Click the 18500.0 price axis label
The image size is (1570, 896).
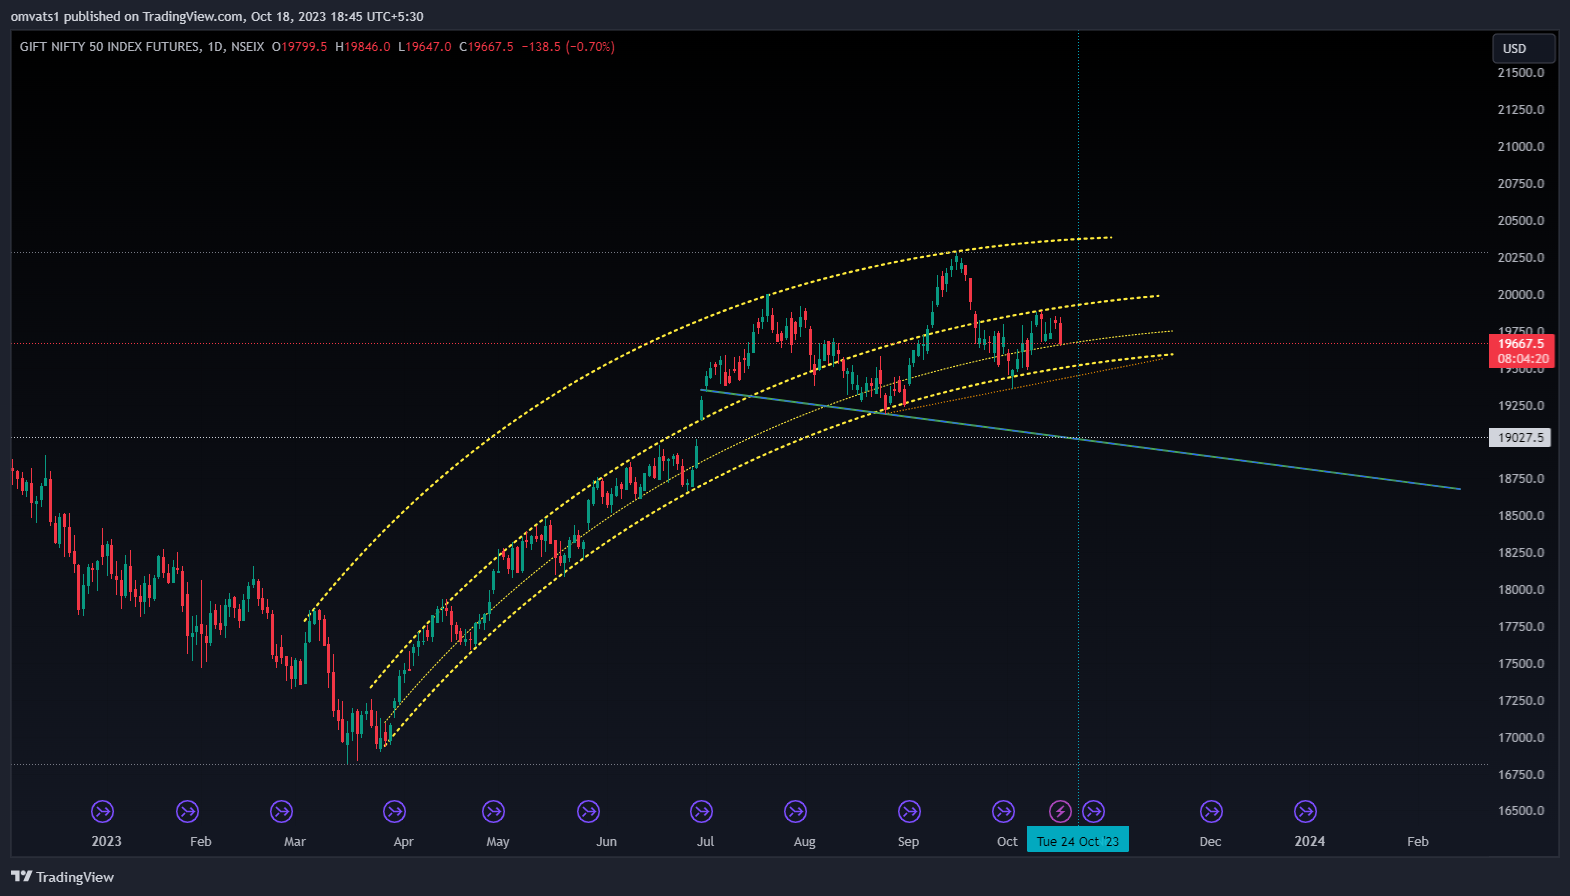1520,516
